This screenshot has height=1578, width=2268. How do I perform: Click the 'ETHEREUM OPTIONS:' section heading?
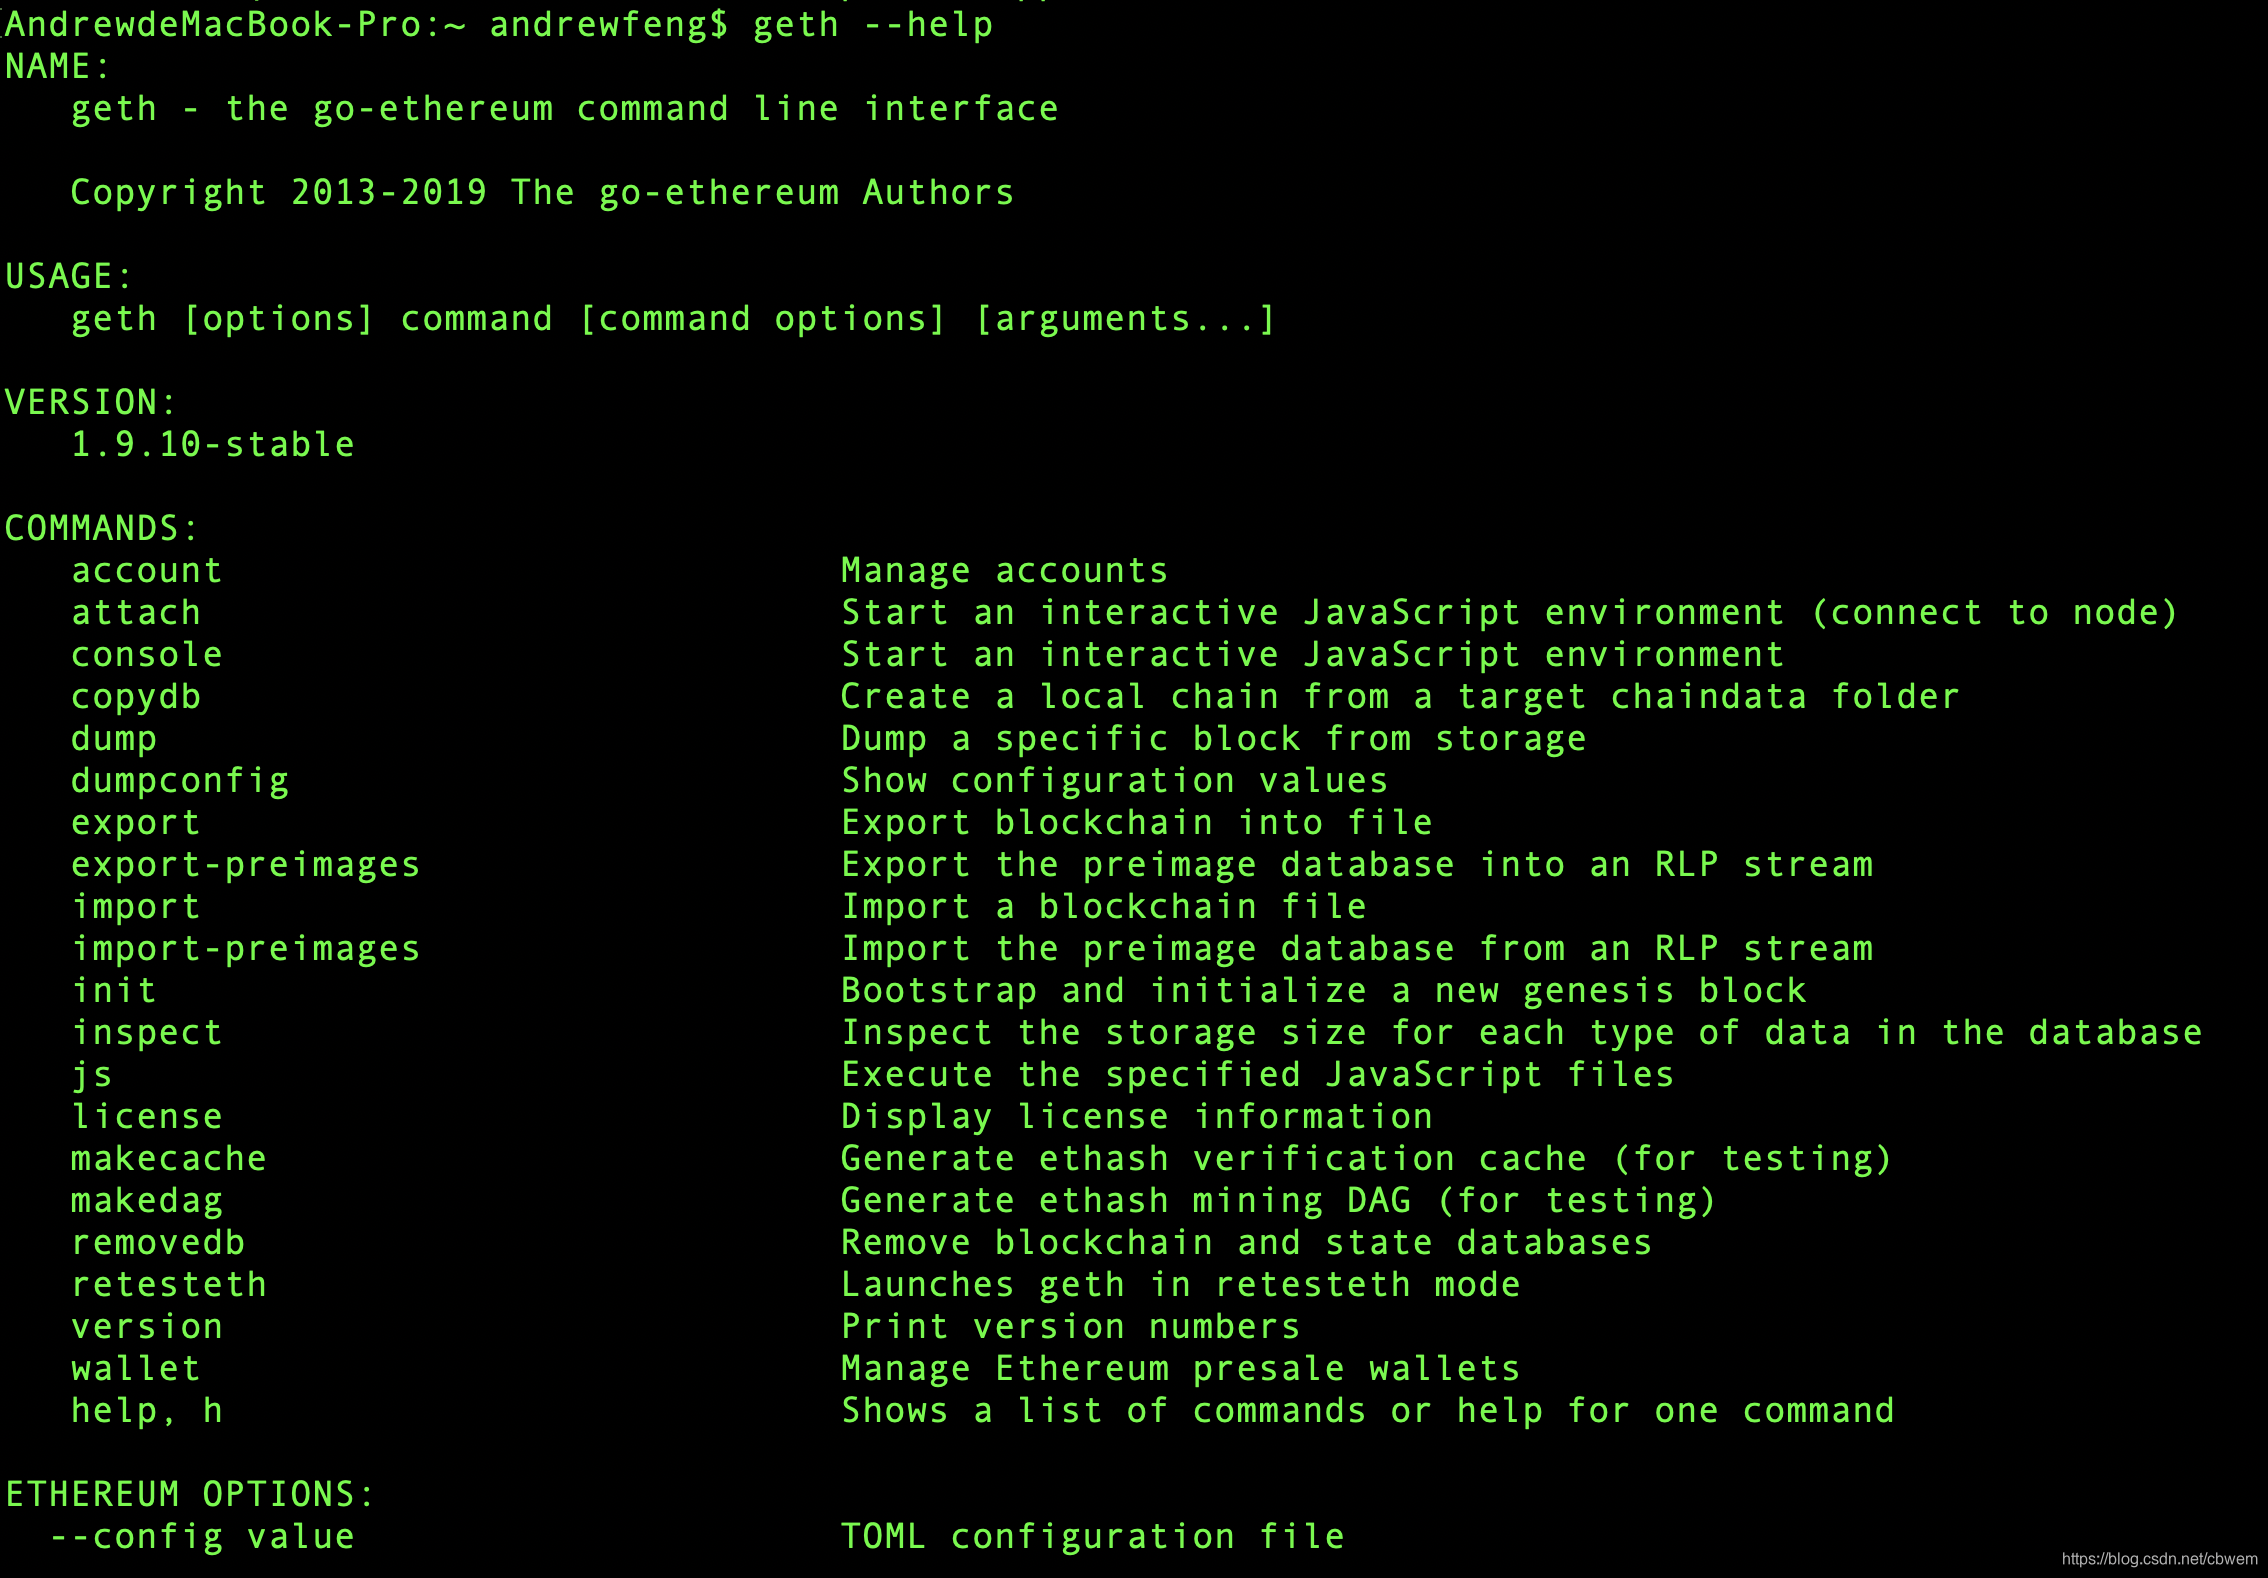tap(190, 1494)
